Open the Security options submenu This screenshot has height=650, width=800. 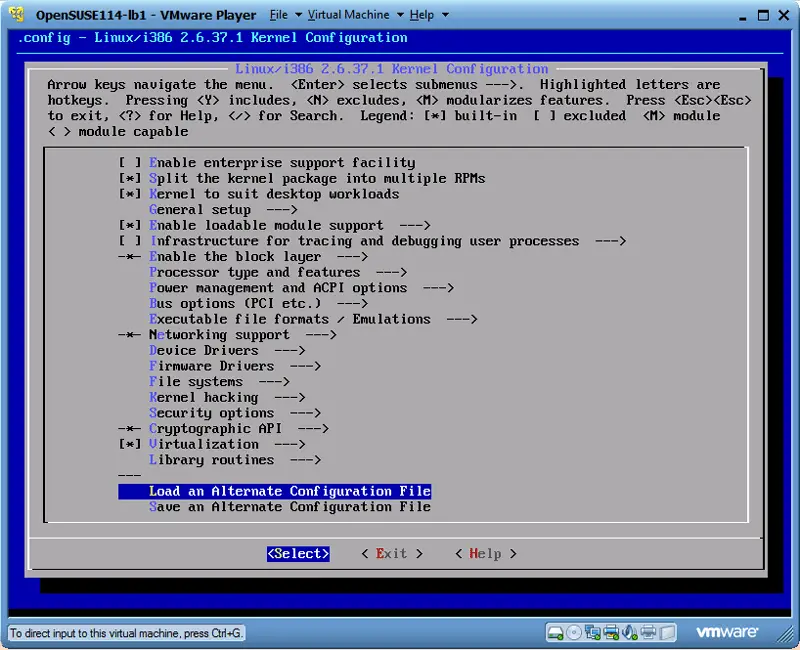235,413
